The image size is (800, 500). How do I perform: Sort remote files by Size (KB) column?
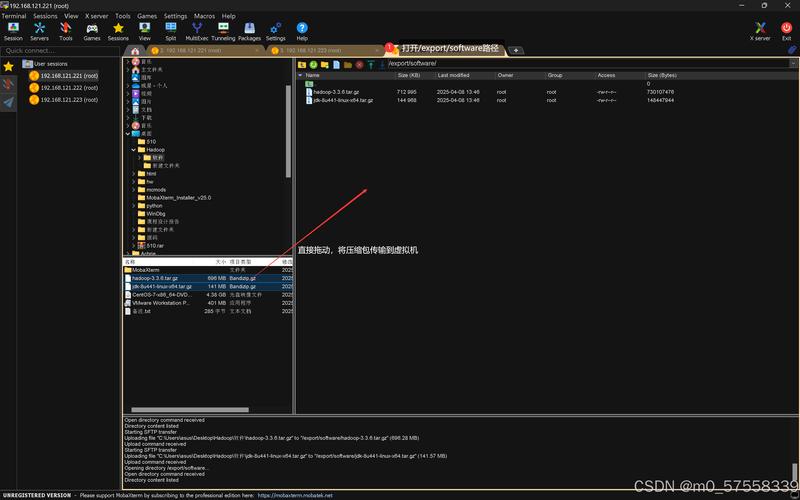coord(409,75)
